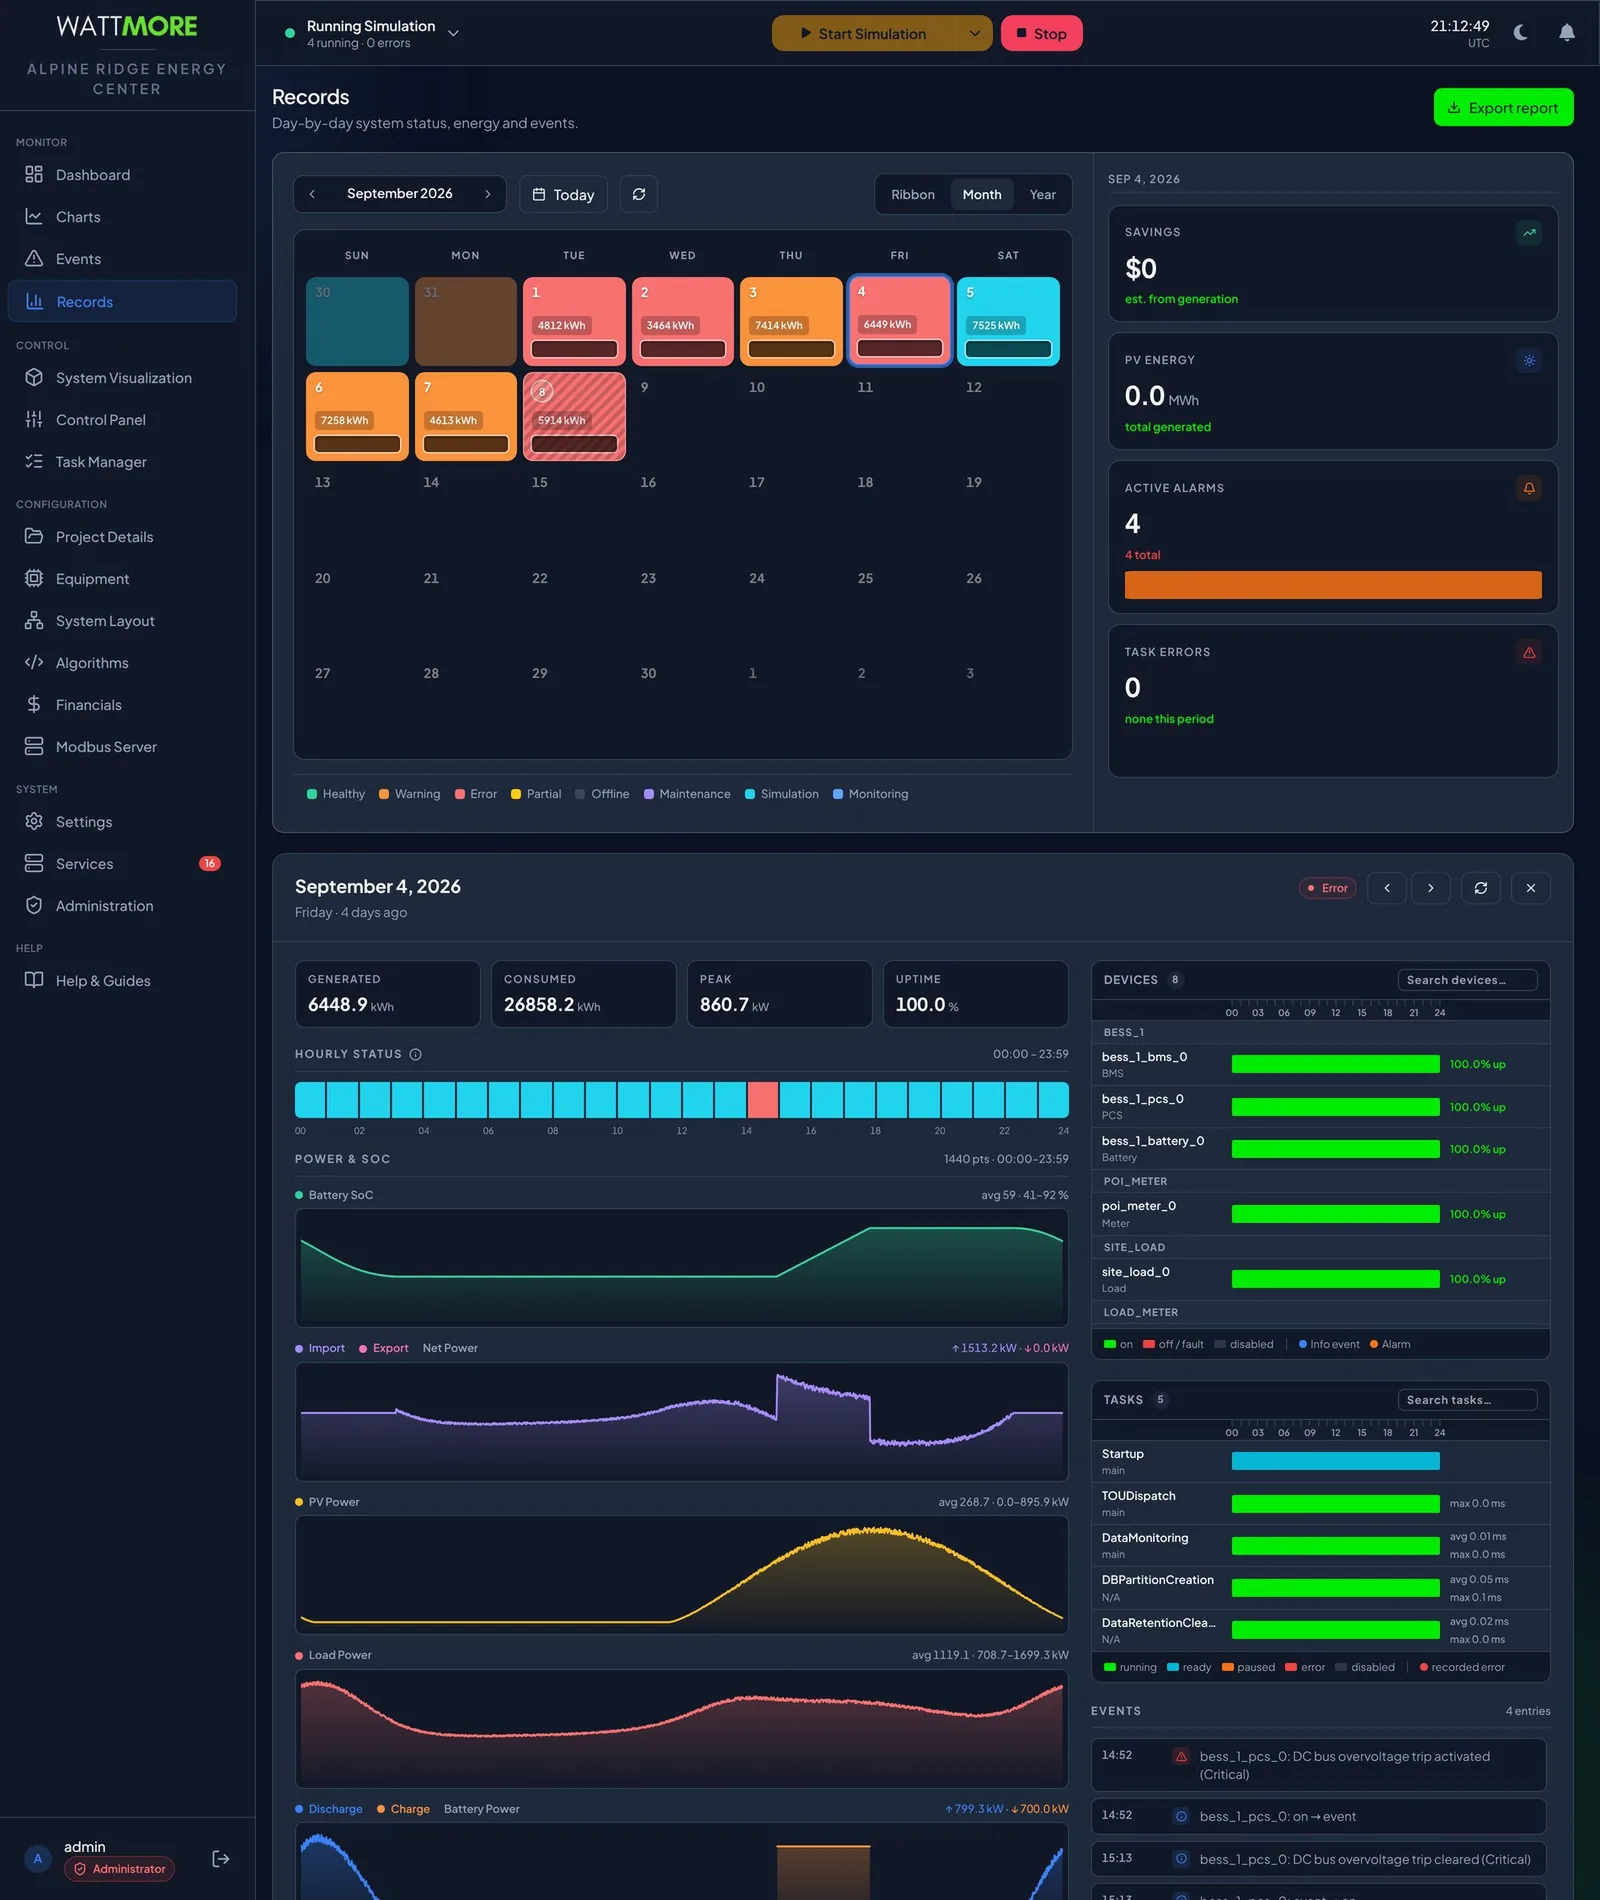Viewport: 1600px width, 1900px height.
Task: Go to the next day in detail panel
Action: click(x=1431, y=888)
